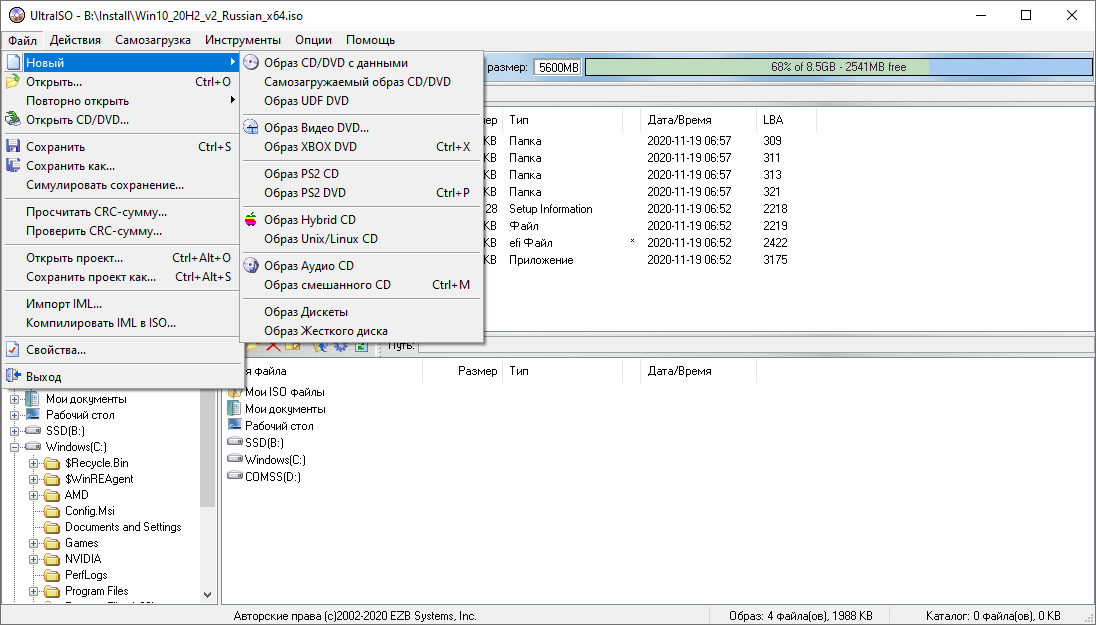This screenshot has width=1096, height=625.
Task: Click the Hybrid CD apple icon
Action: [251, 220]
